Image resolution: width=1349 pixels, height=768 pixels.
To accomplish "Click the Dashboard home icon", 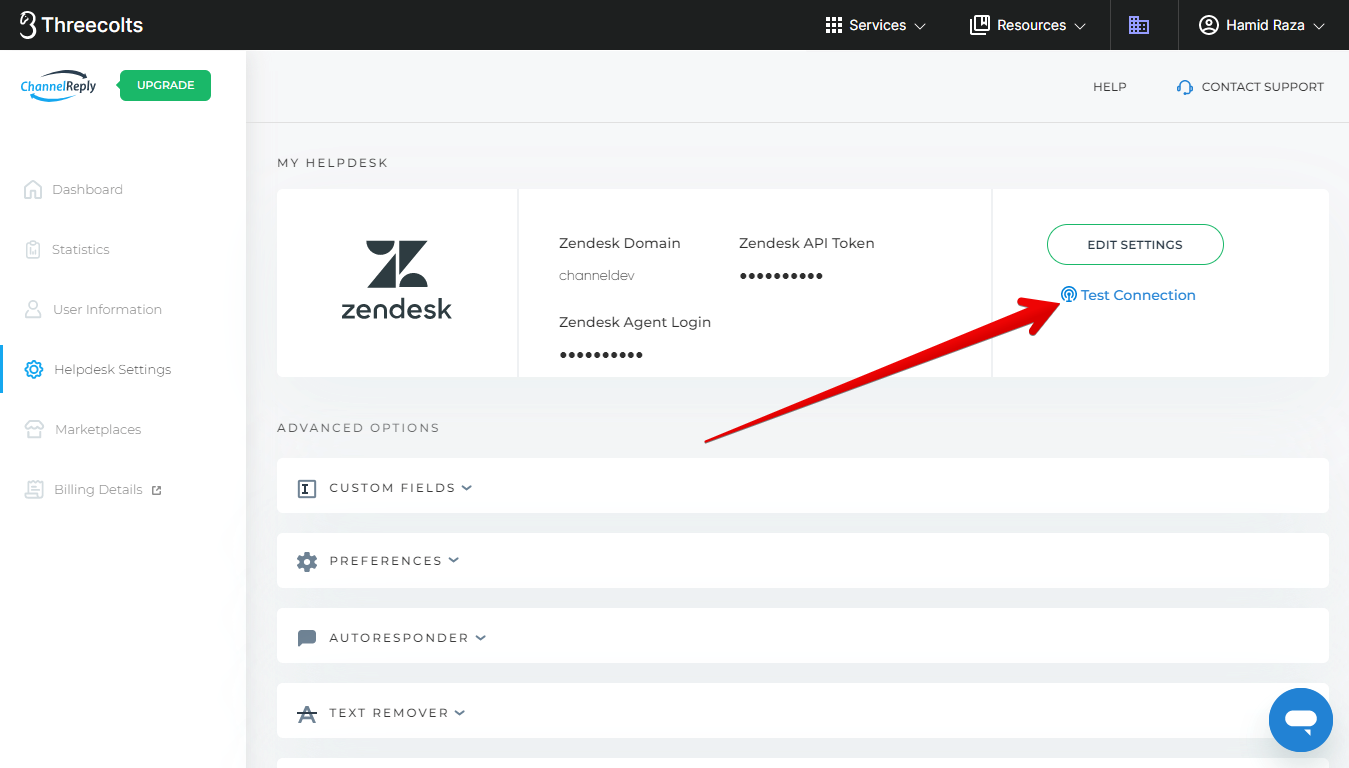I will click(x=33, y=189).
